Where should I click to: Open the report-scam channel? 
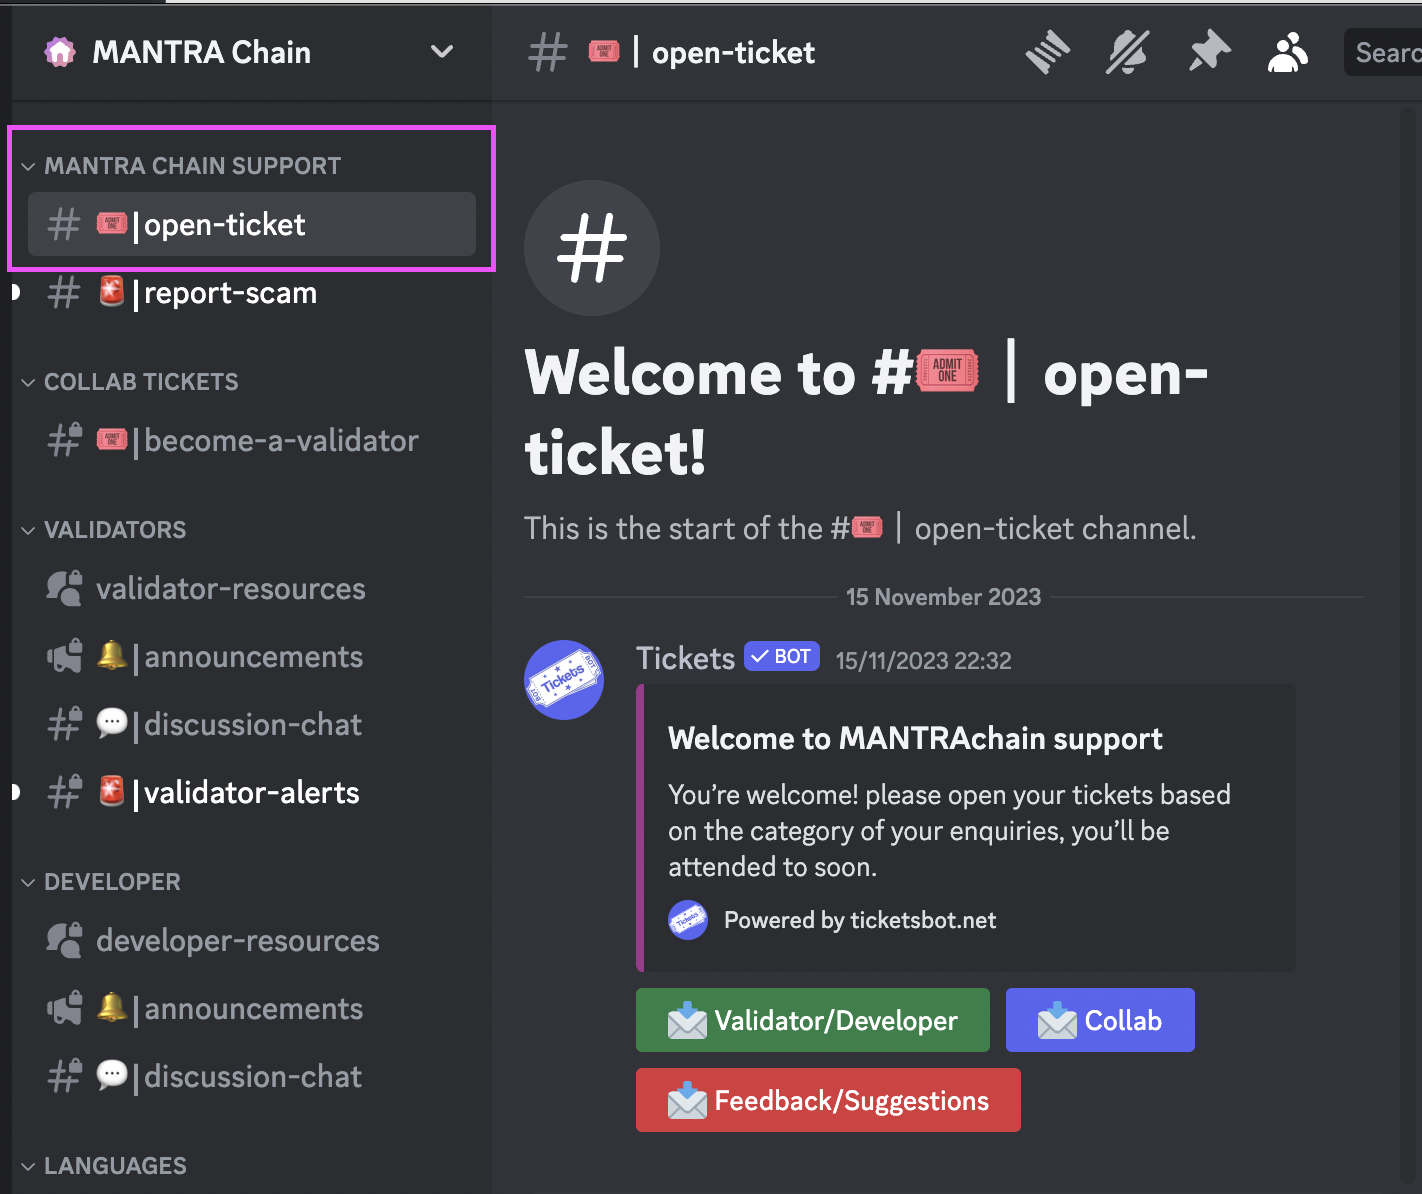(230, 293)
